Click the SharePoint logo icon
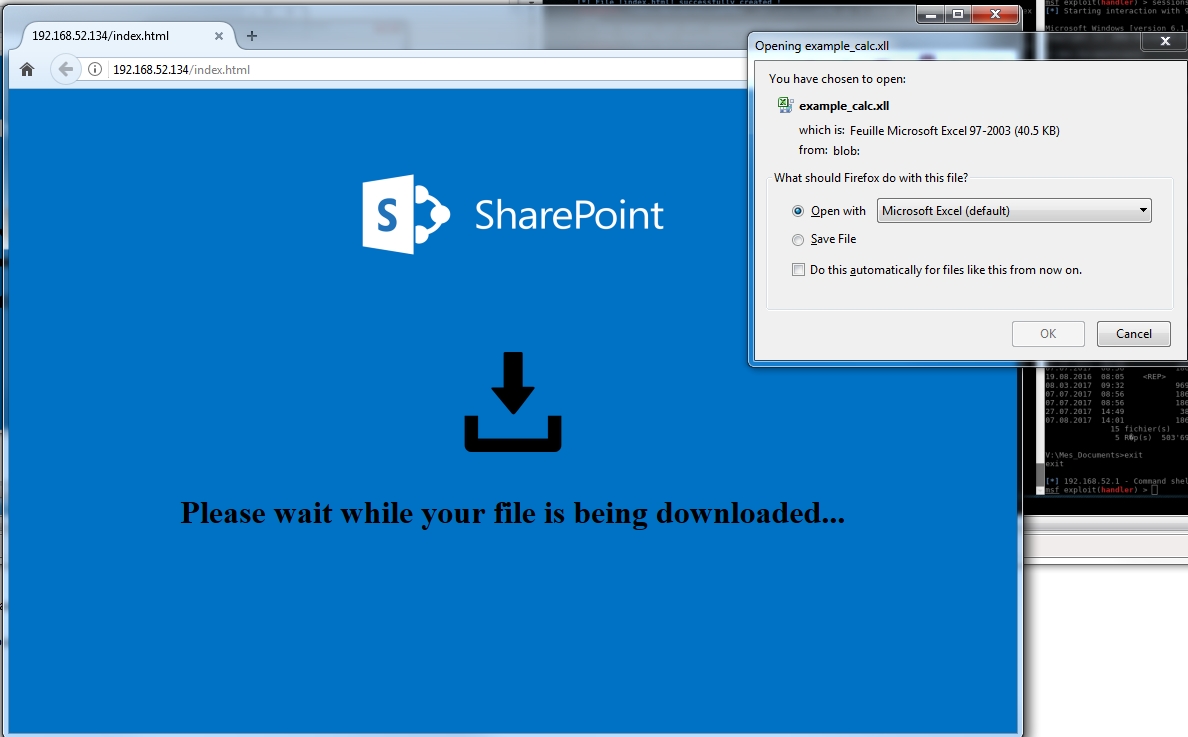 pyautogui.click(x=406, y=214)
